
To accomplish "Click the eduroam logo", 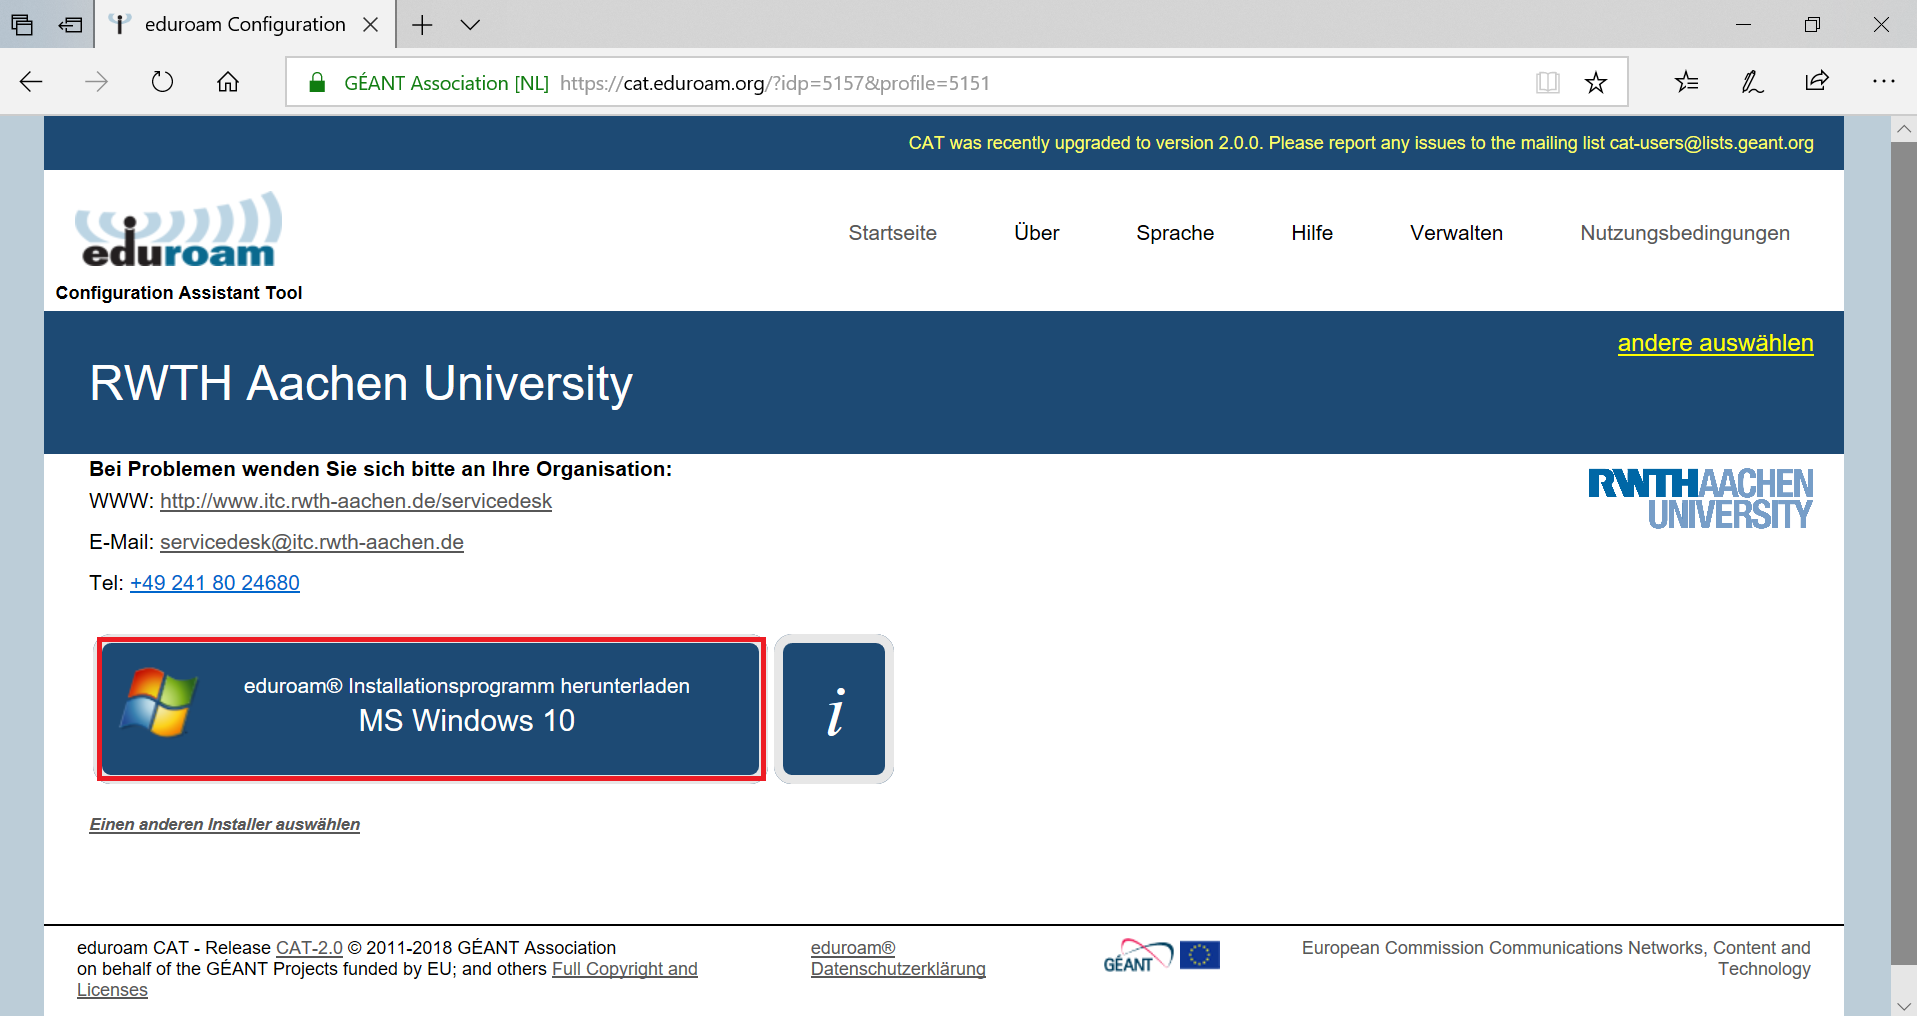I will pos(179,230).
